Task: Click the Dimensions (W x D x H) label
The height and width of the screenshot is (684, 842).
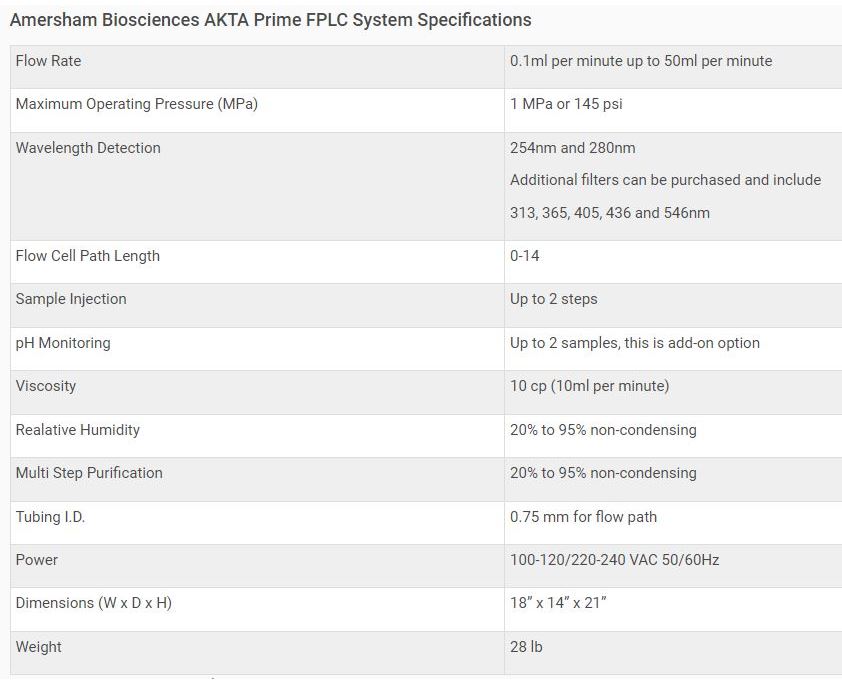Action: 93,603
